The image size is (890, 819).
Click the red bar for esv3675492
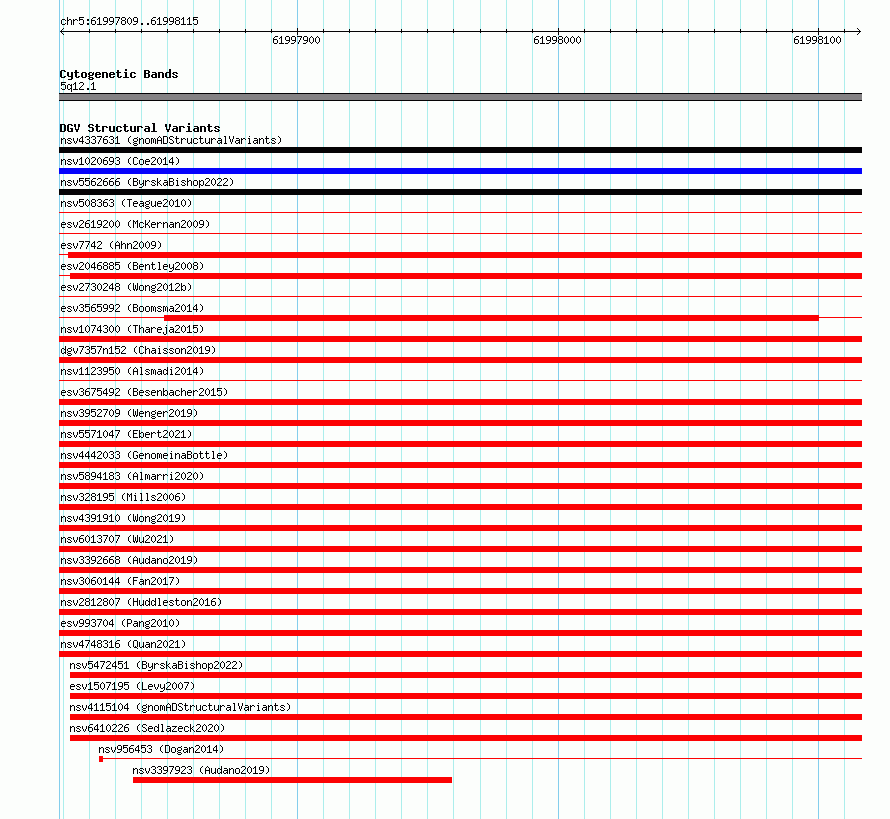460,402
